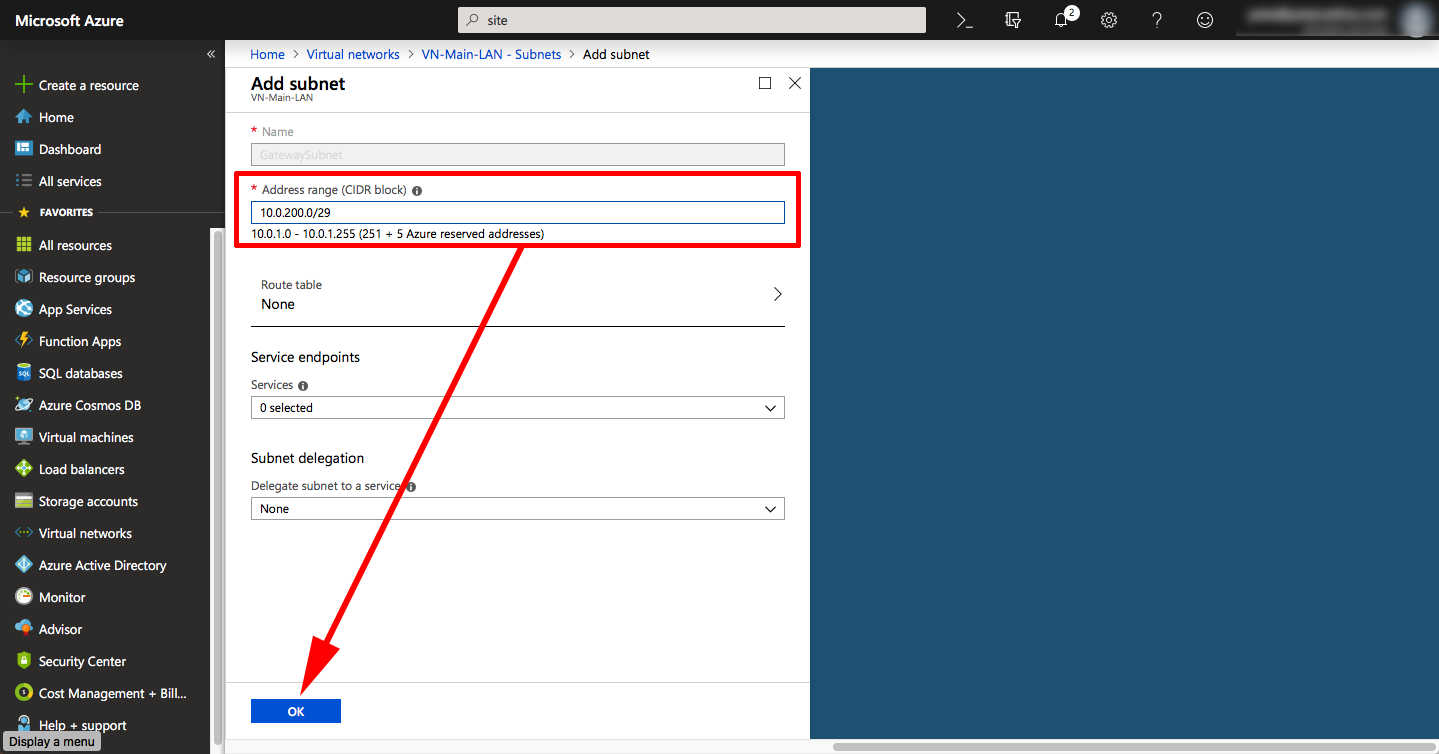Open Dashboard in the sidebar

(x=70, y=149)
